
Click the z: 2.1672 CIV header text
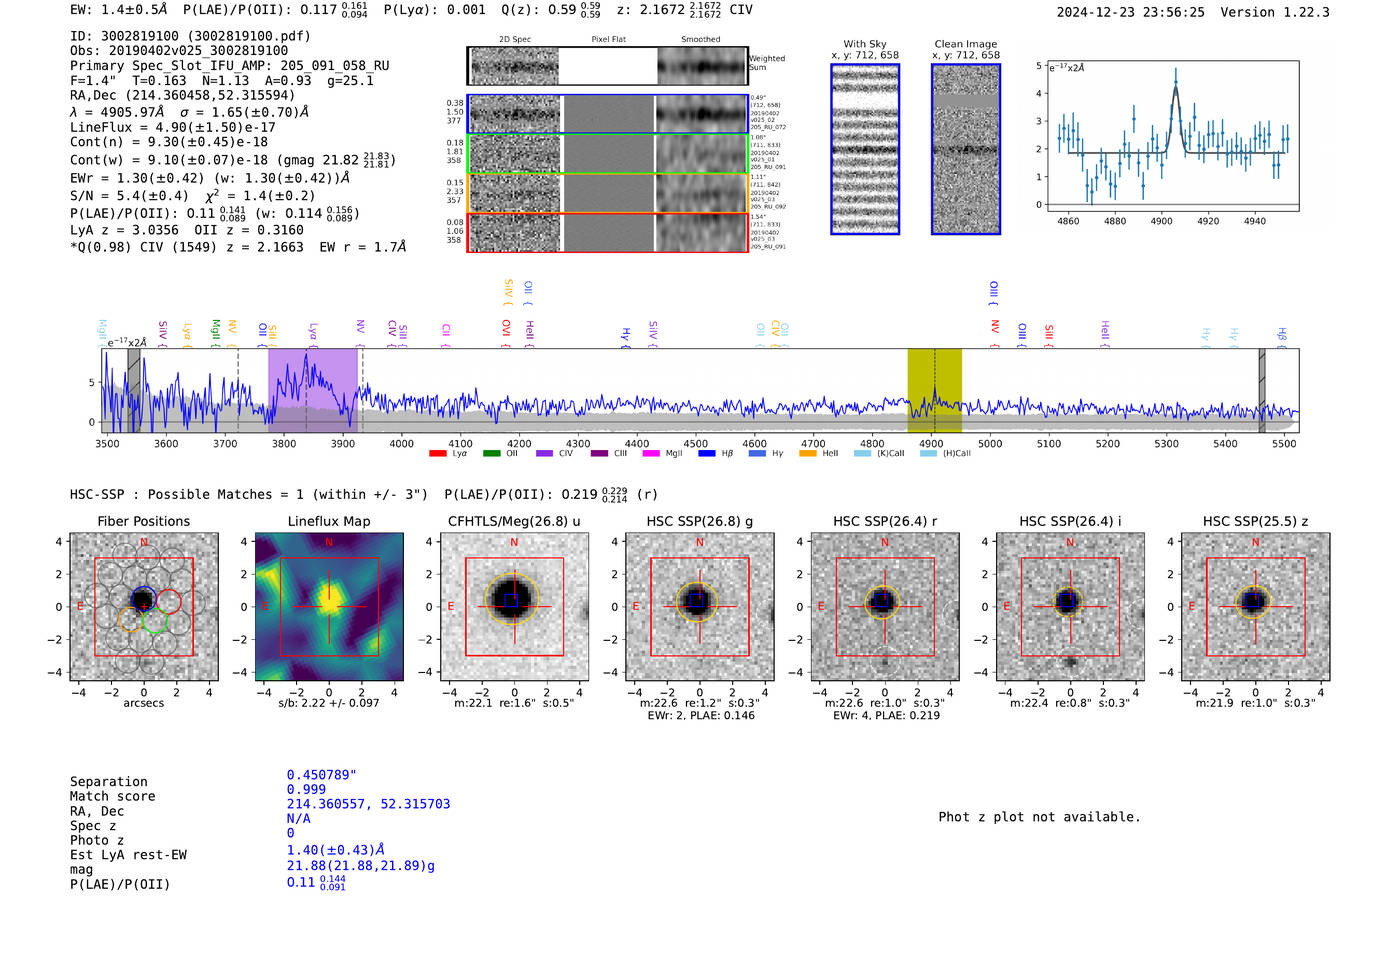685,10
